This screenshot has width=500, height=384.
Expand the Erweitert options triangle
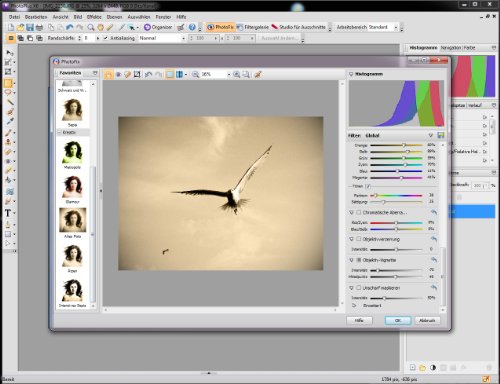pyautogui.click(x=354, y=305)
